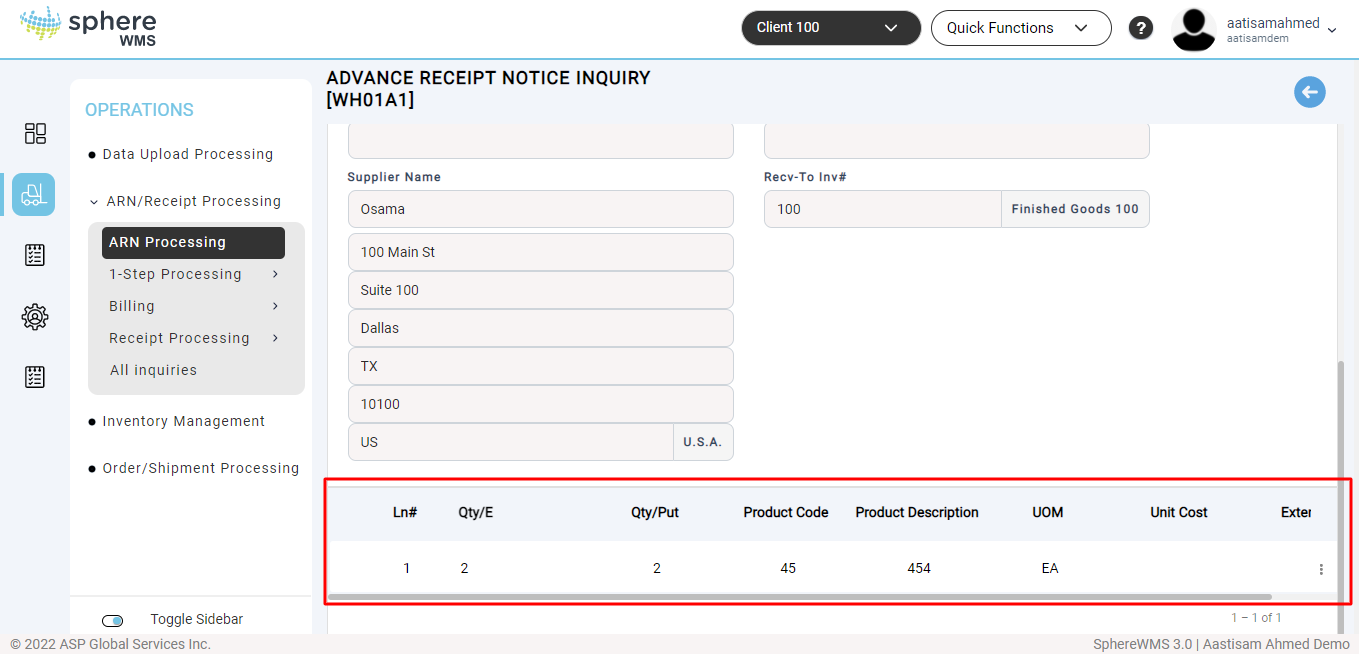
Task: Open All inquiries menu item
Action: click(153, 370)
